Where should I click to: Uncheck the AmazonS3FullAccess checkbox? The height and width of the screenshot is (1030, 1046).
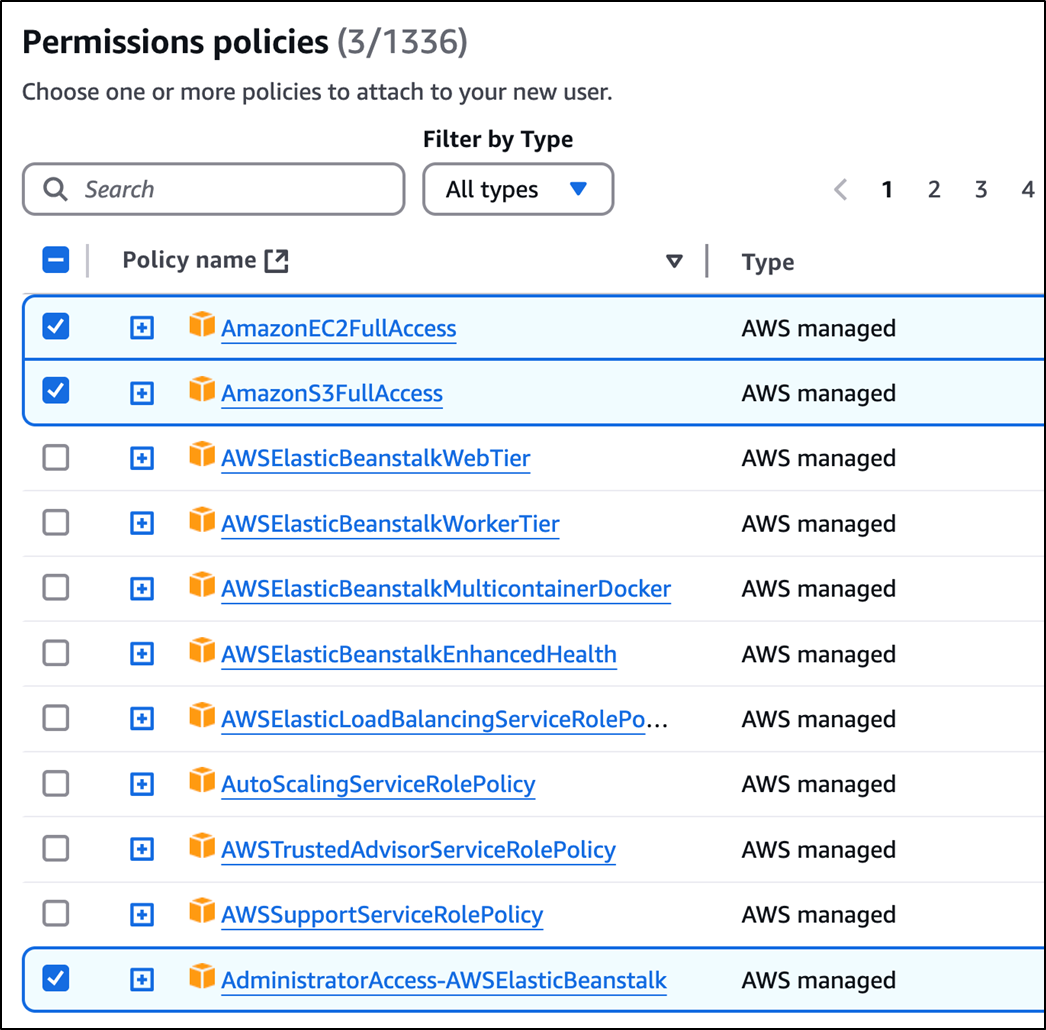point(55,391)
